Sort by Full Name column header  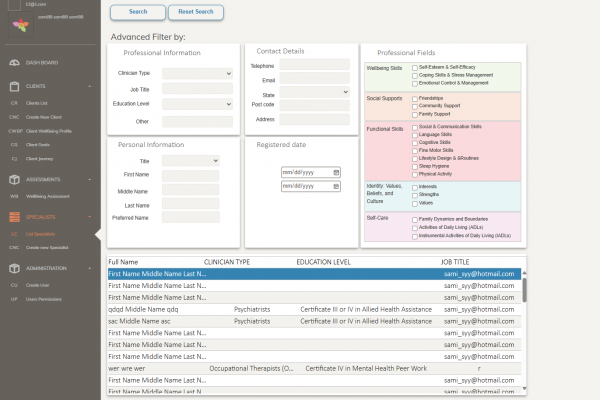(123, 262)
